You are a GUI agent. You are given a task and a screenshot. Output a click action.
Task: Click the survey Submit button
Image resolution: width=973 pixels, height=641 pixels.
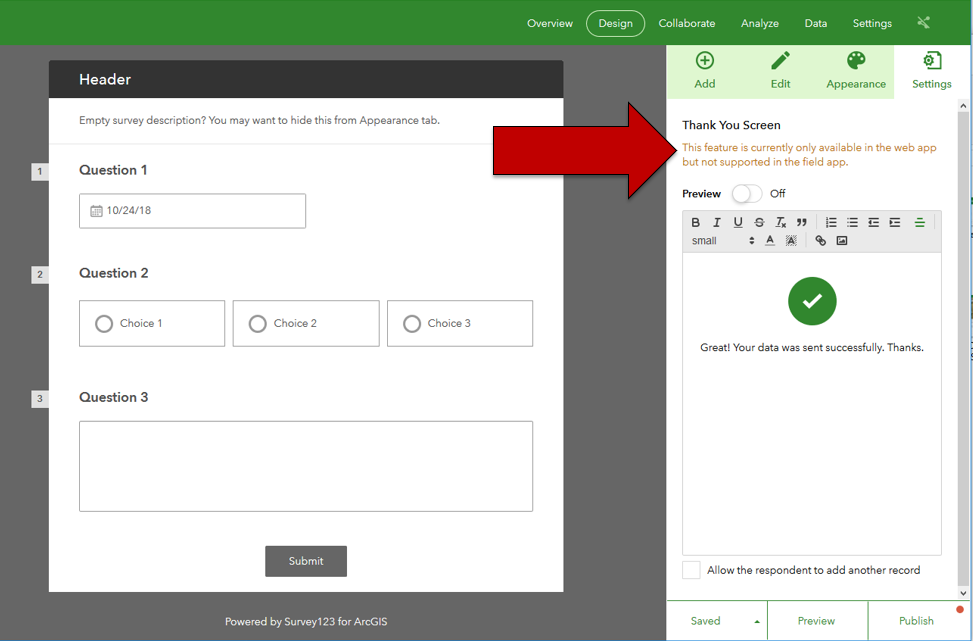306,561
